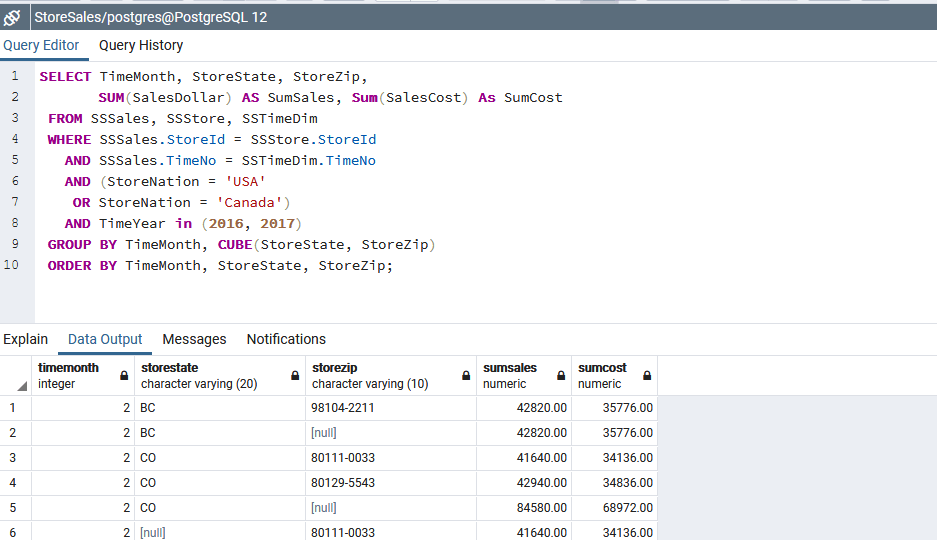The width and height of the screenshot is (937, 550).
Task: Click the lock icon in storestate column
Action: tap(295, 376)
